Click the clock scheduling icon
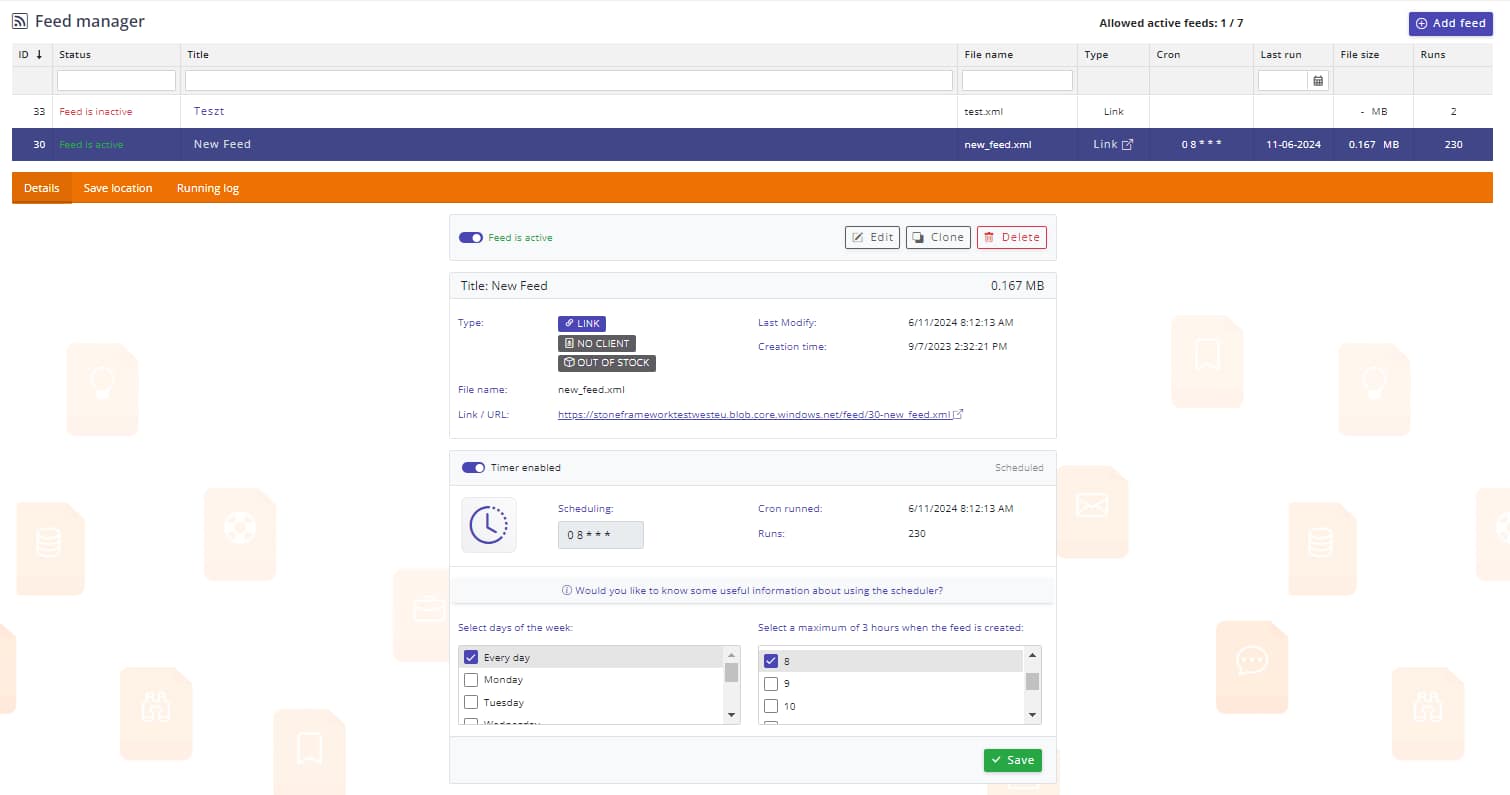The image size is (1510, 795). pyautogui.click(x=488, y=525)
